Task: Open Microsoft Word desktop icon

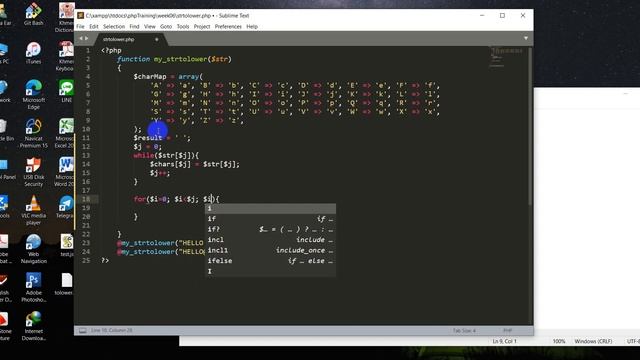Action: 65,172
